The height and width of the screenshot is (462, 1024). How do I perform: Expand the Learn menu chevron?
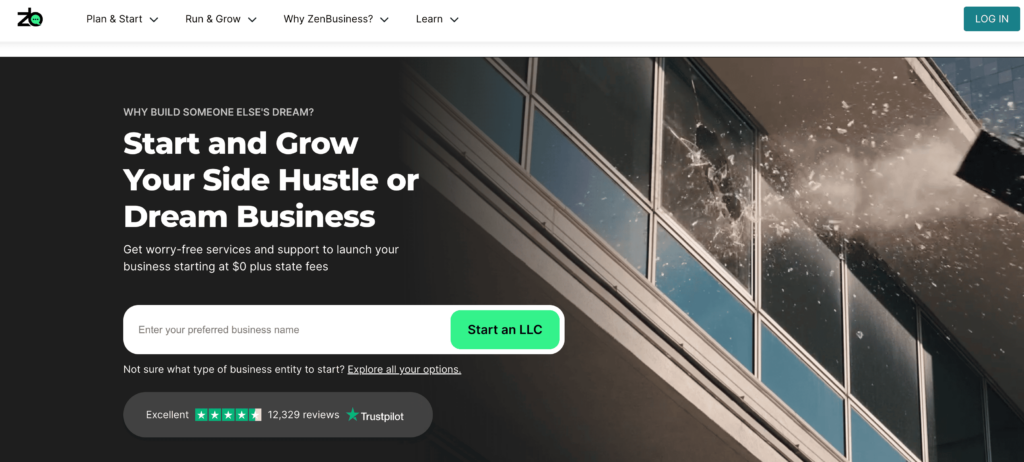tap(454, 20)
